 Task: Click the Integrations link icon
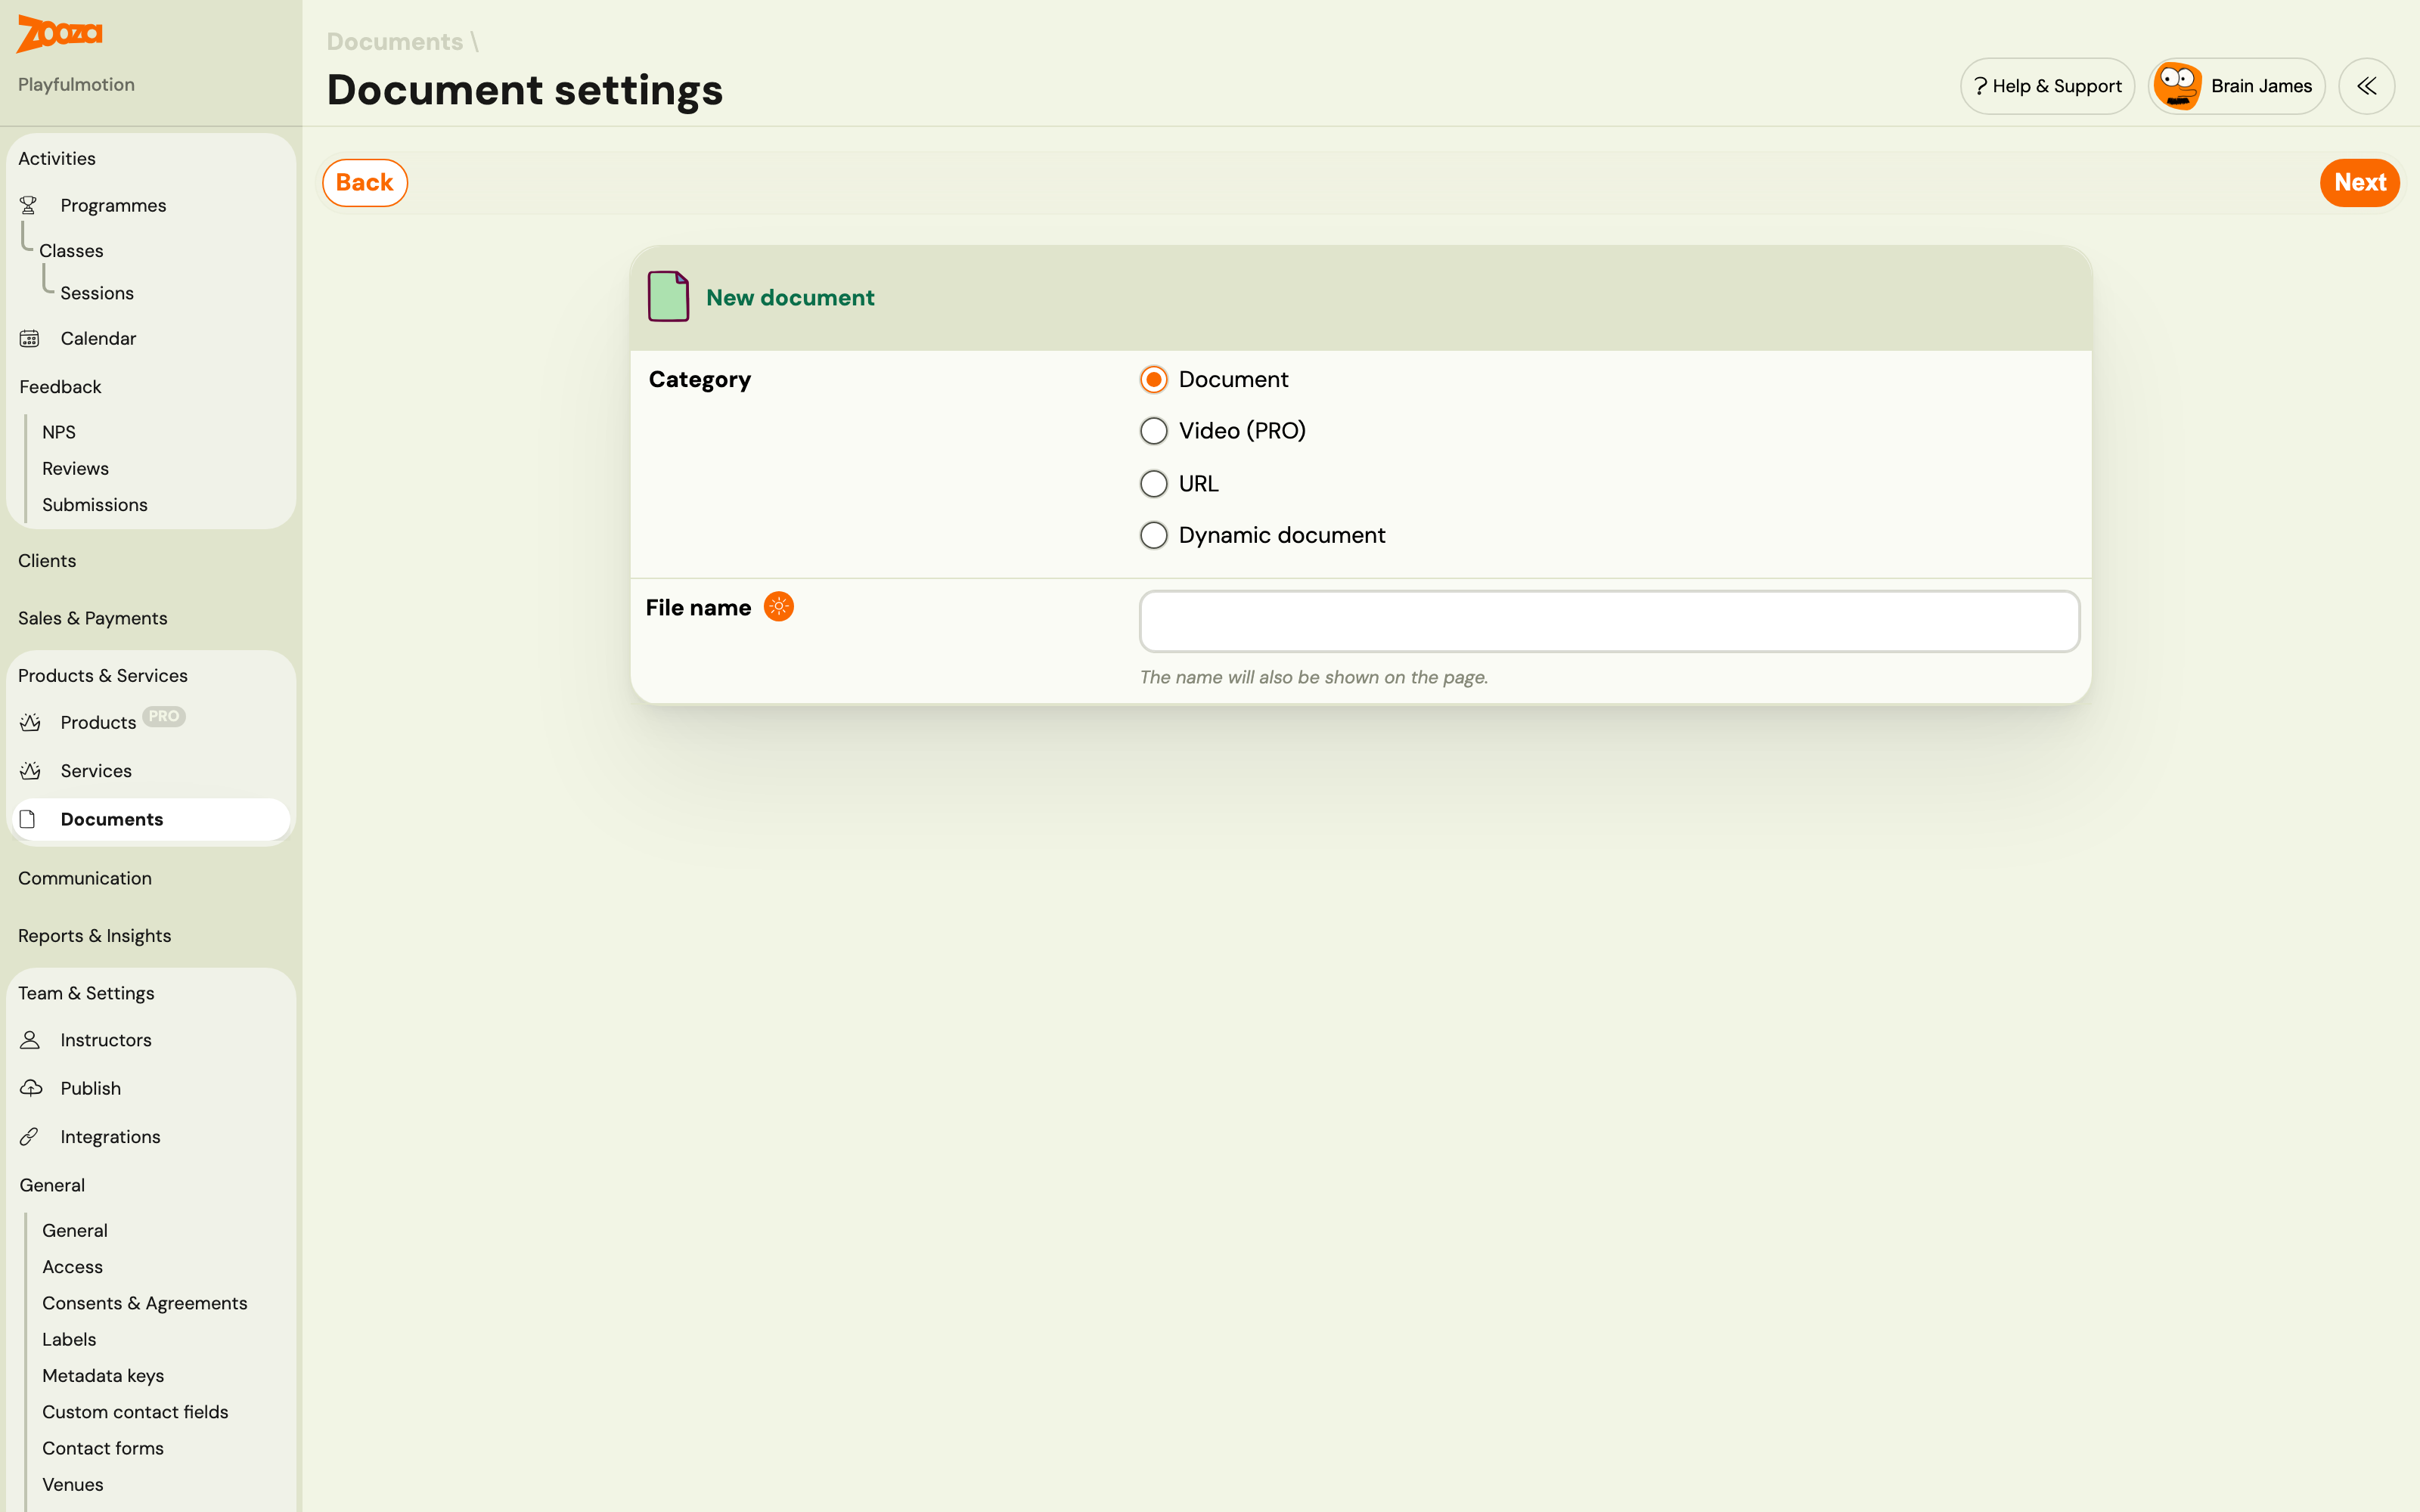coord(29,1137)
